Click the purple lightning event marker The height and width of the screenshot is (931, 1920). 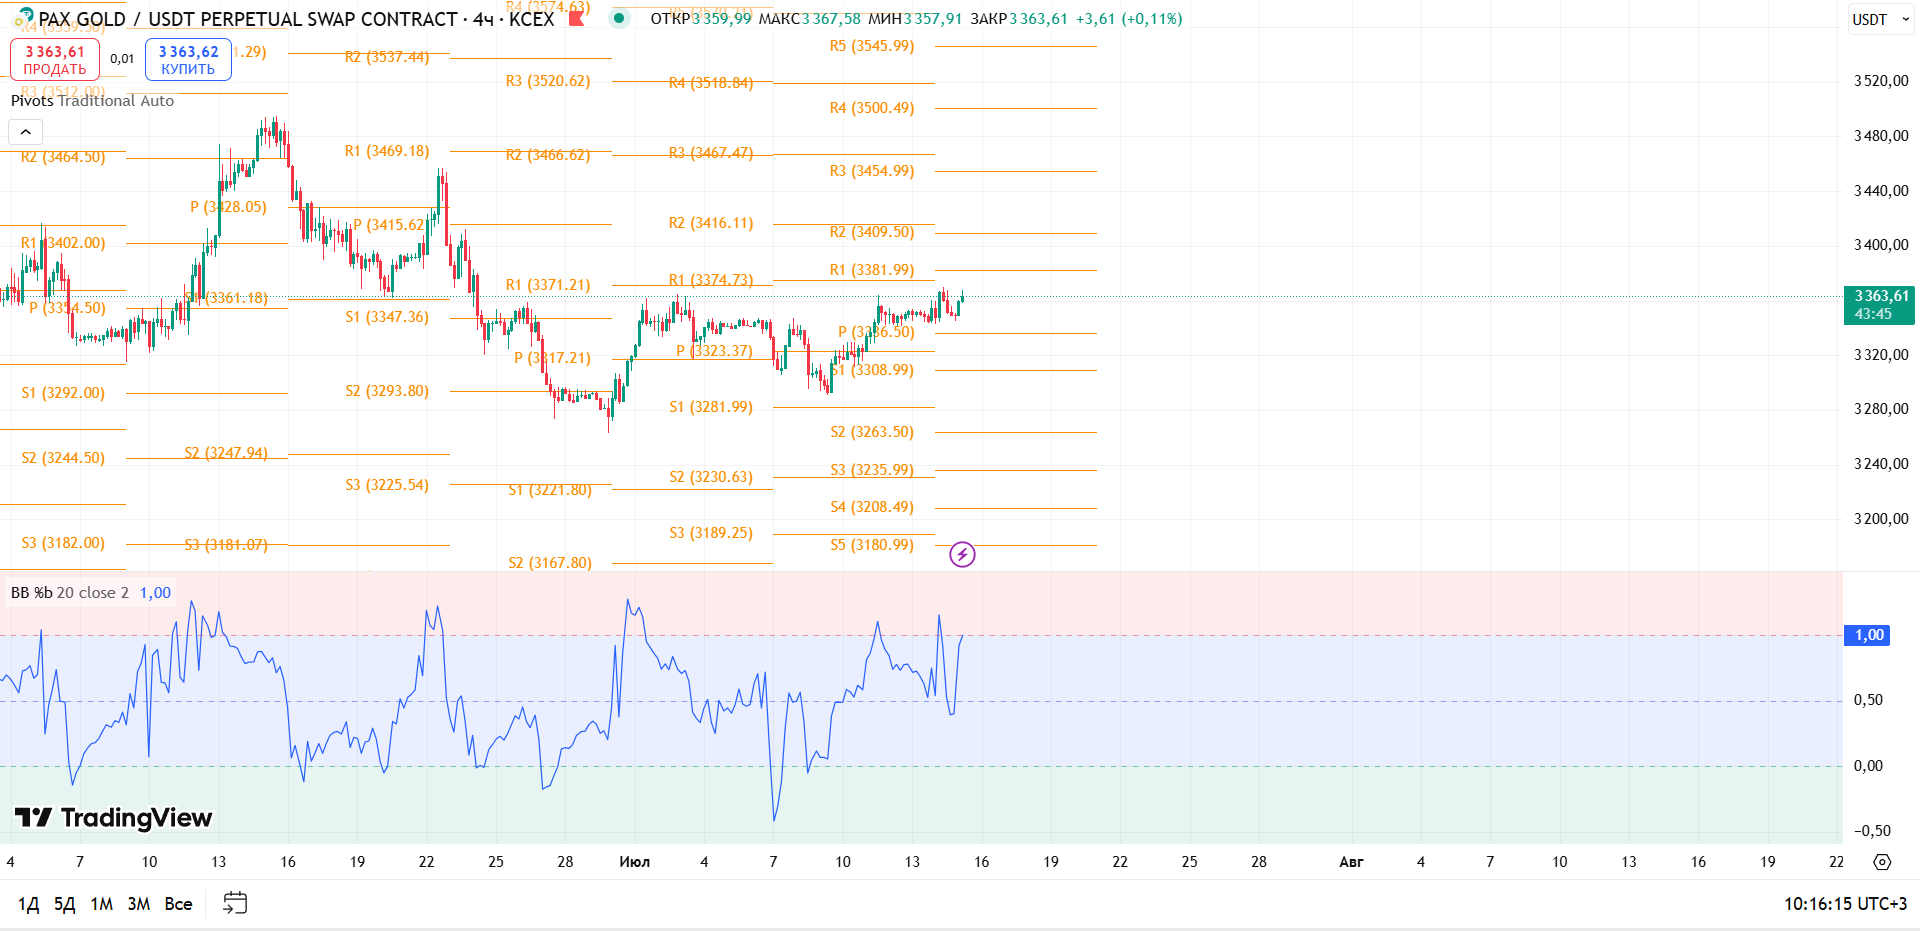point(962,554)
